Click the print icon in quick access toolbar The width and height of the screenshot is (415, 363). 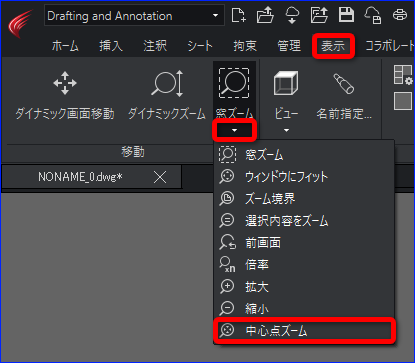pos(400,15)
